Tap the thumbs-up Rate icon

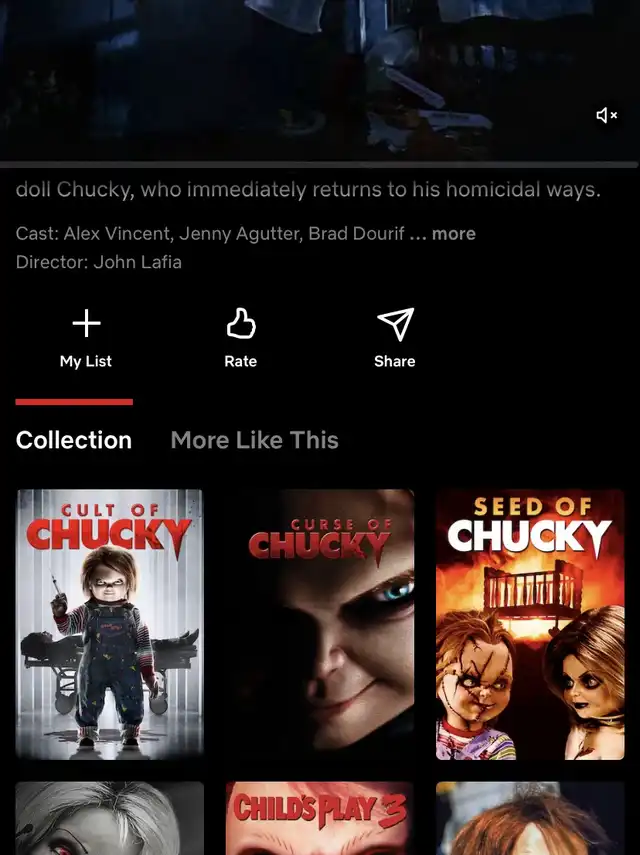241,323
